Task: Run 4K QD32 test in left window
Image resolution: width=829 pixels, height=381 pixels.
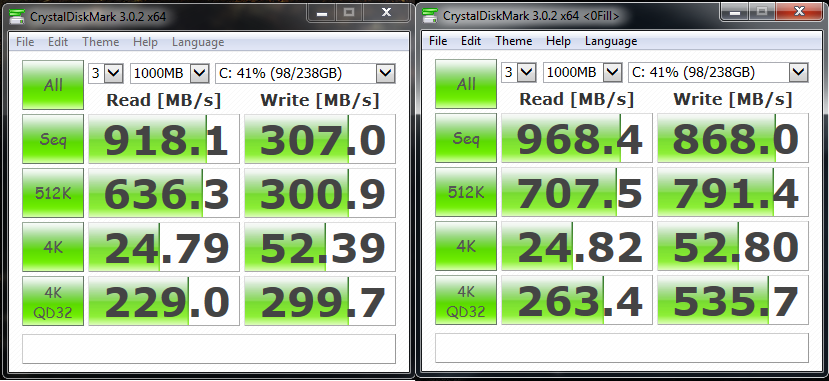Action: 53,301
